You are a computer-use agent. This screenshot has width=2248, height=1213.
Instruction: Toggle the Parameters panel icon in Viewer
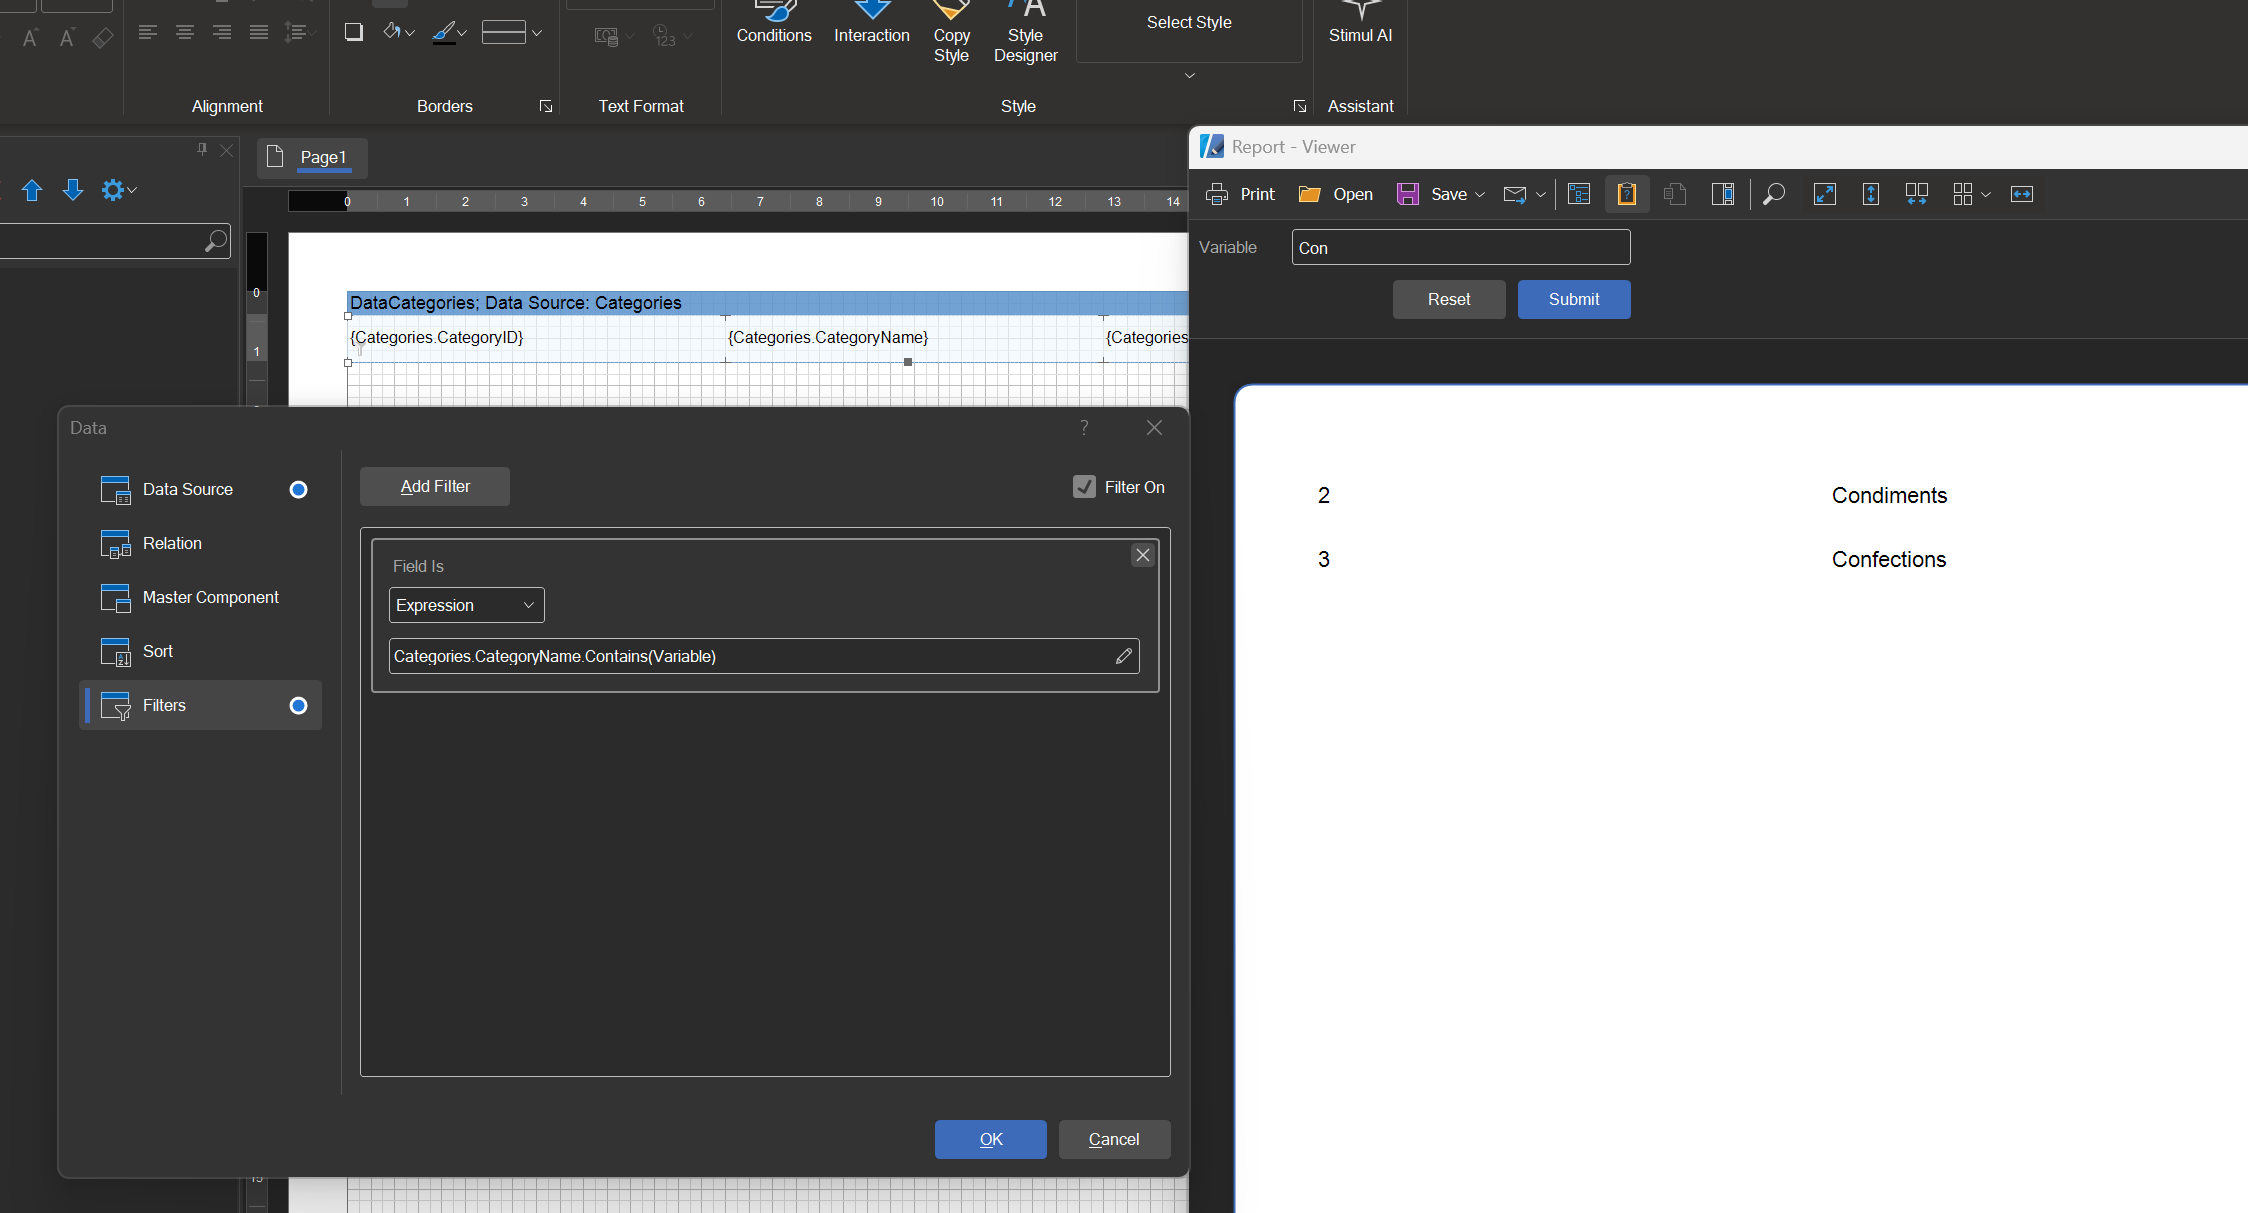pos(1627,194)
